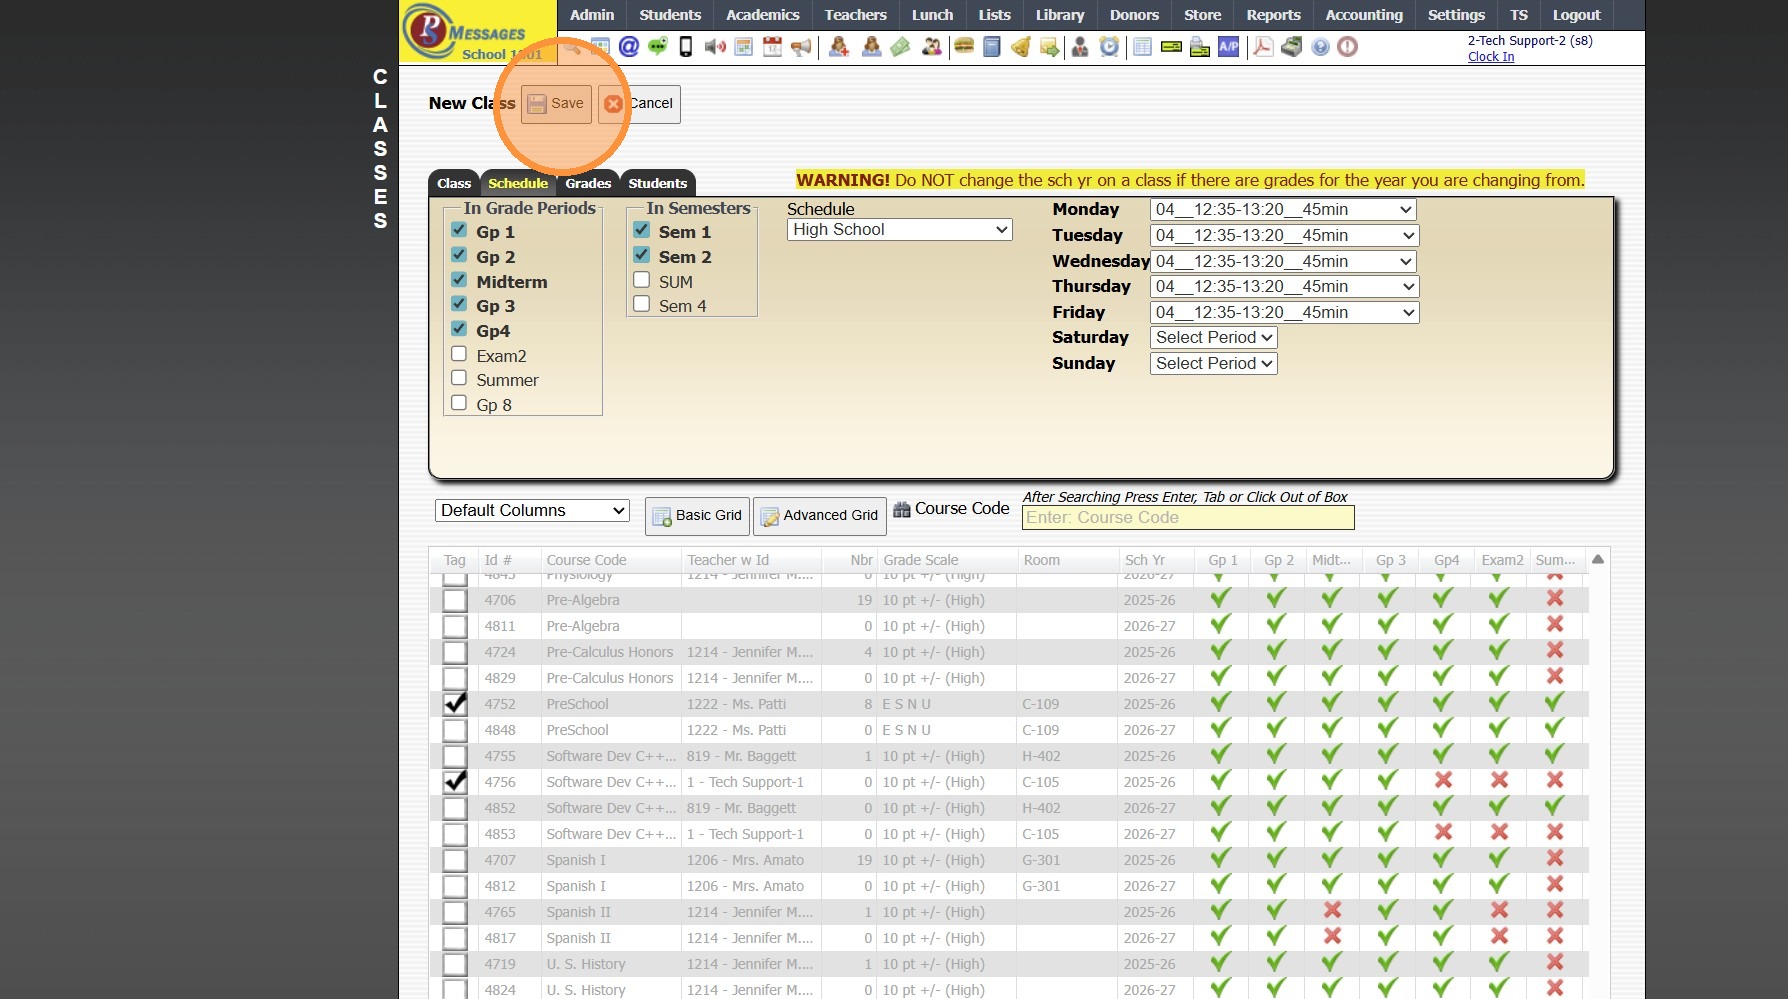Click the megaphone announcement icon
Screen dimensions: 1788x999
point(801,47)
